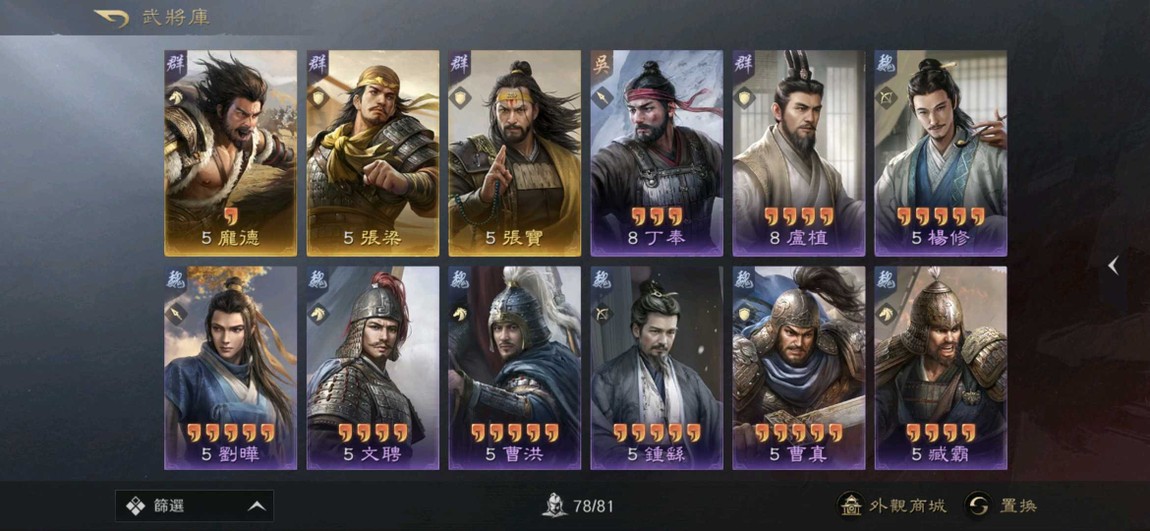The width and height of the screenshot is (1150, 531).
Task: Click the up chevron on the filter box
Action: [256, 505]
